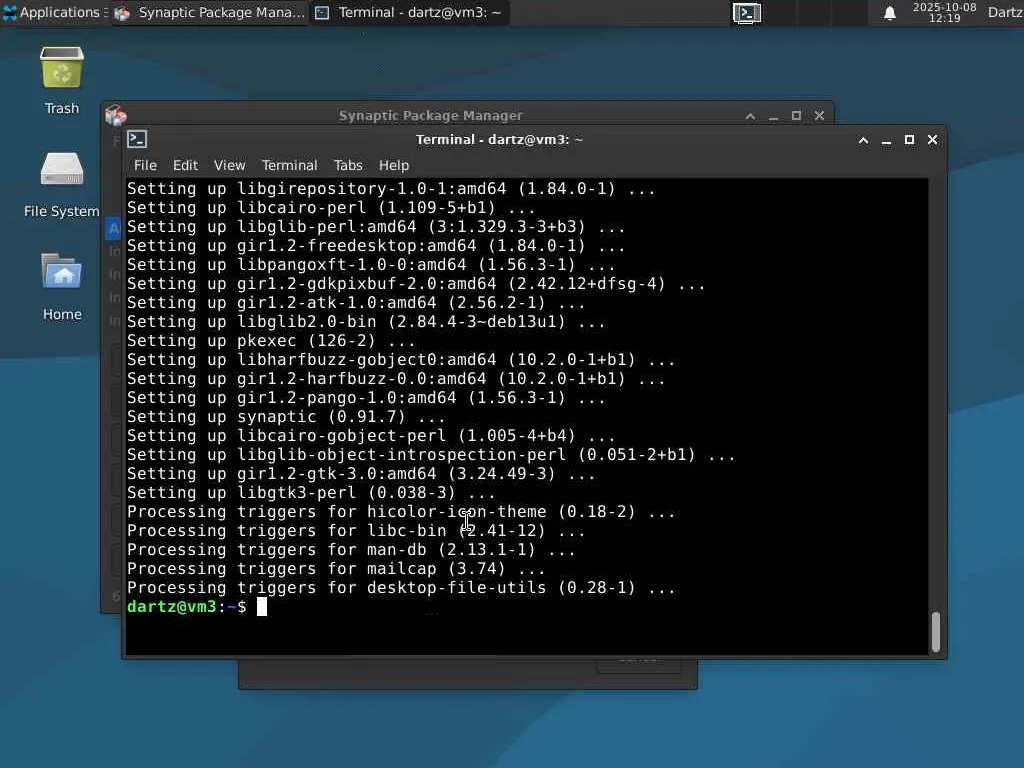The width and height of the screenshot is (1024, 768).
Task: Click the 'Processing triggers for man-db' line
Action: pyautogui.click(x=351, y=550)
